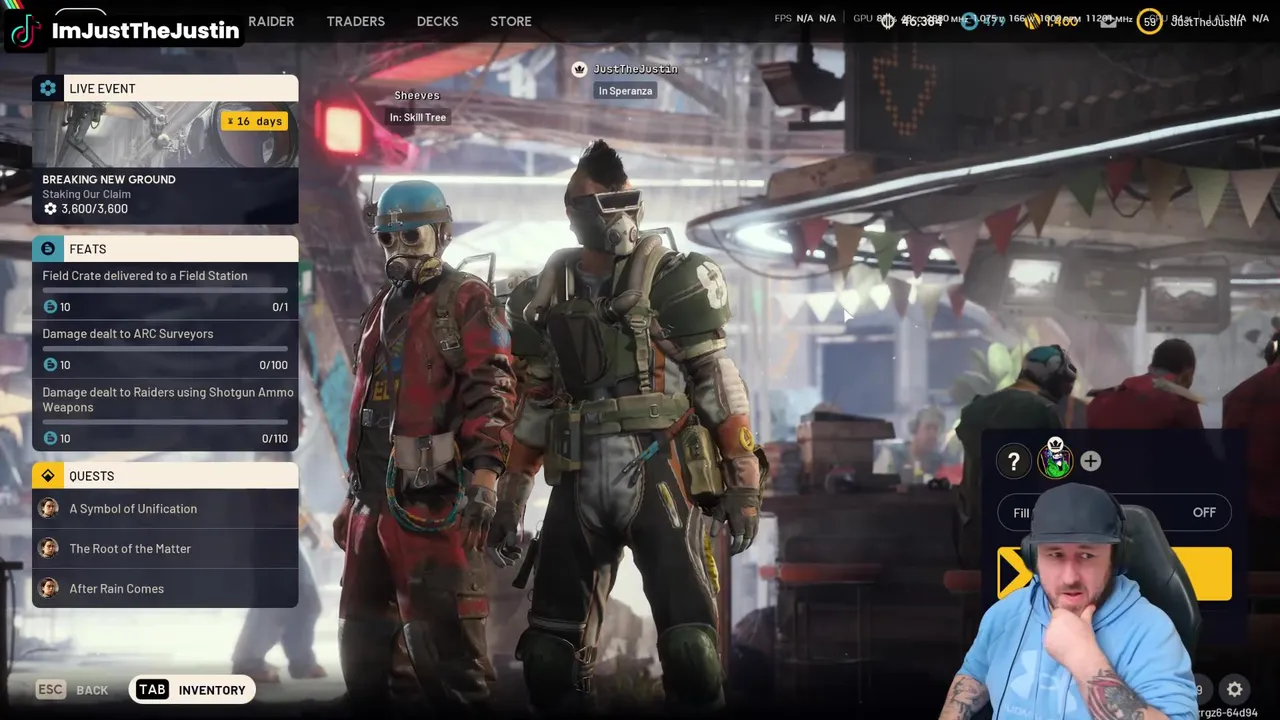
Task: Click portrait beside The Root of the Matter
Action: [48, 549]
